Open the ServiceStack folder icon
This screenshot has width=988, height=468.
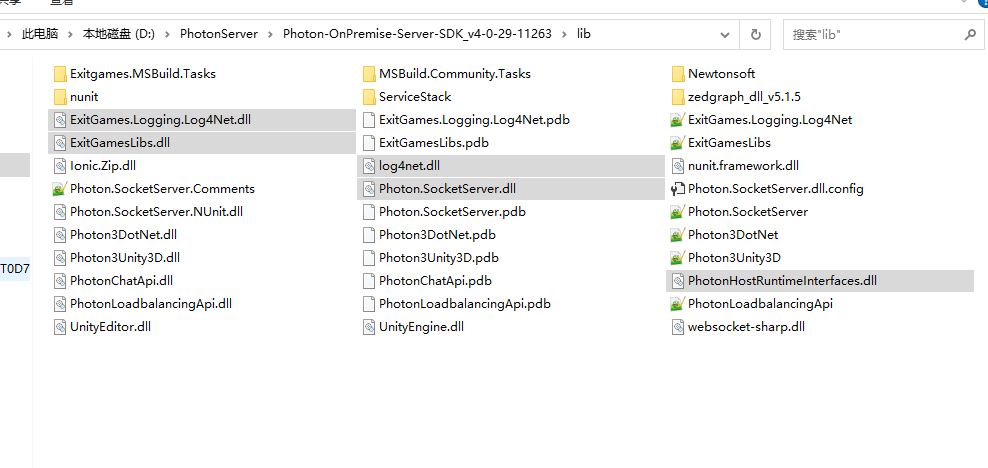(369, 97)
